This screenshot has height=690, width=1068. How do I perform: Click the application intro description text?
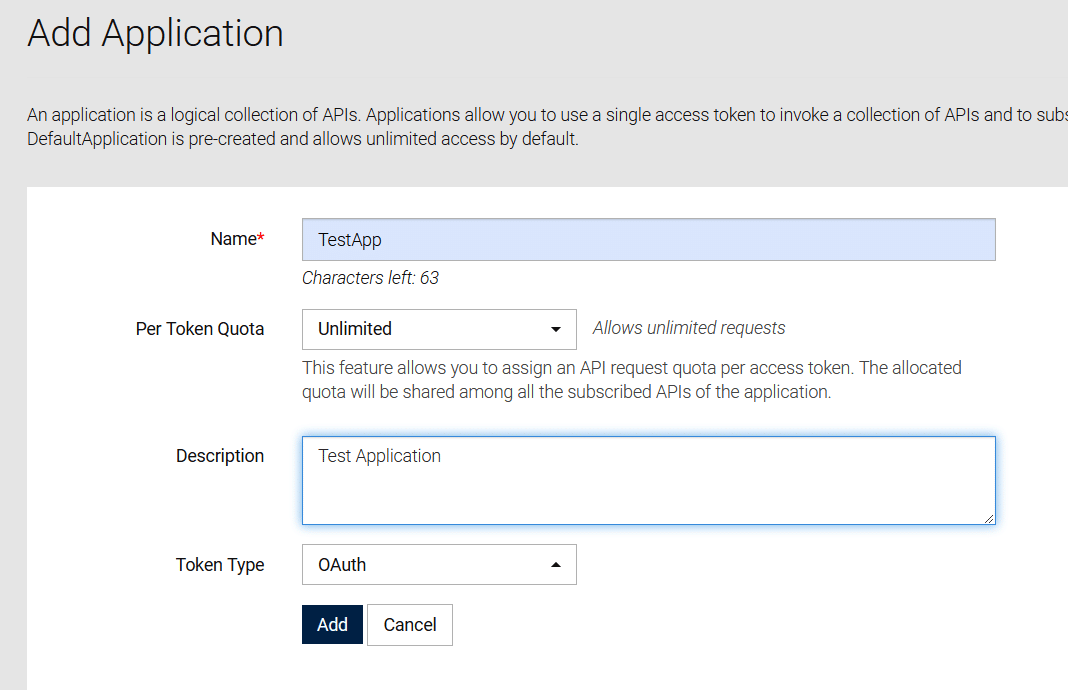(540, 115)
